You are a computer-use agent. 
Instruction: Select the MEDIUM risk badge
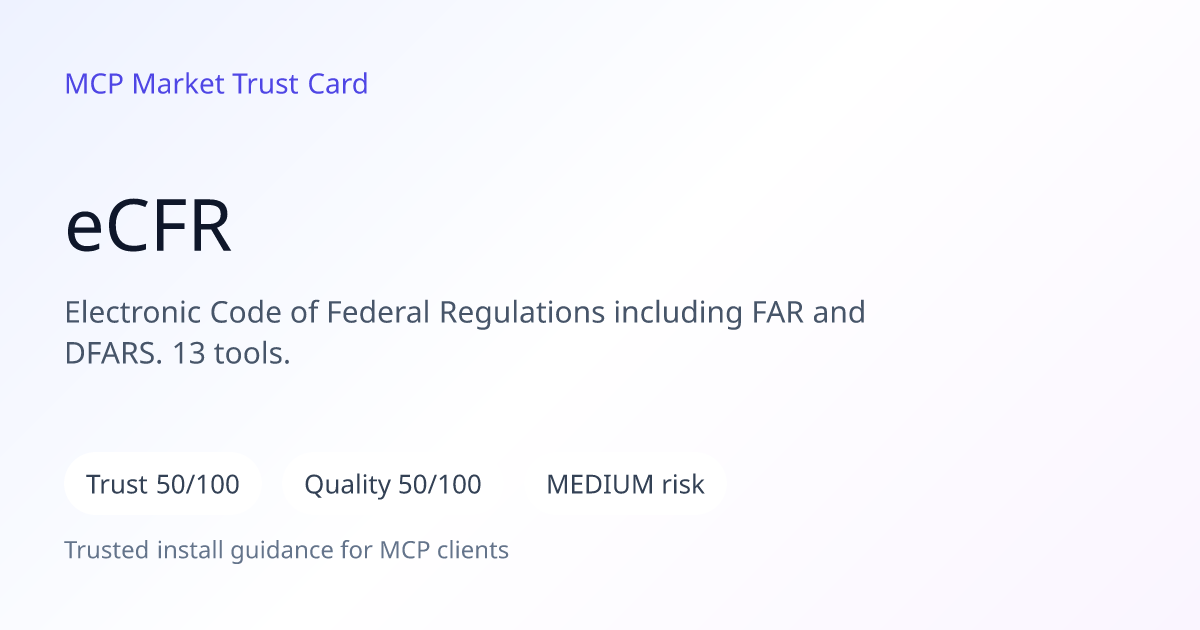[625, 485]
